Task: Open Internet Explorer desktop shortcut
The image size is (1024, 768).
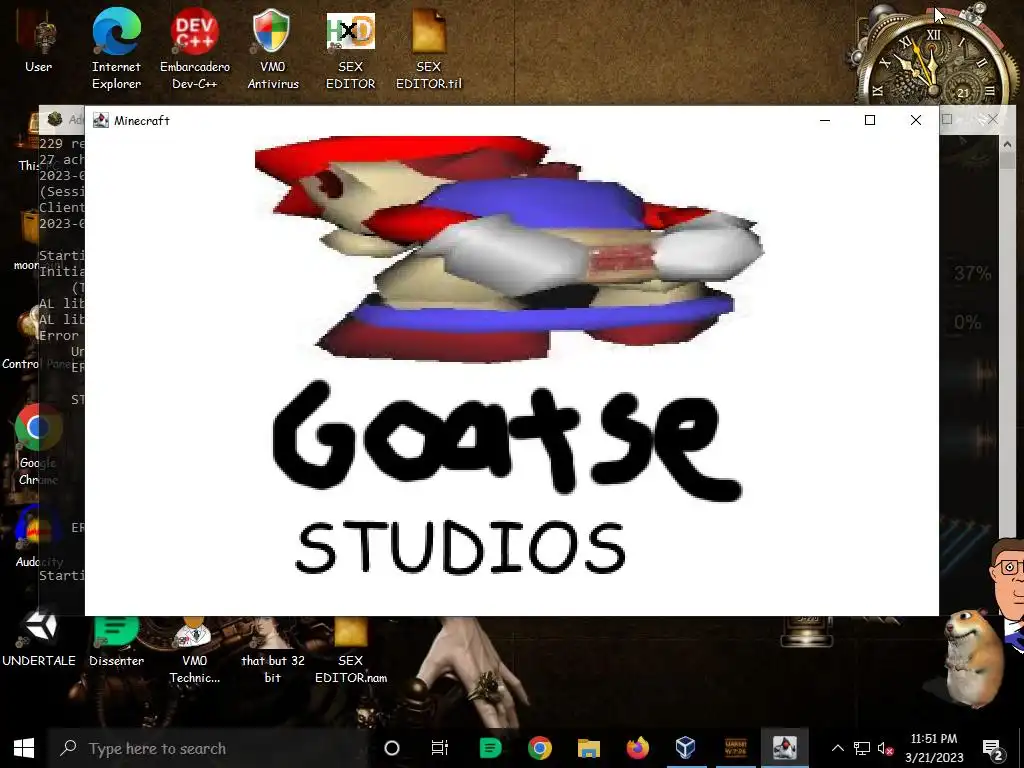Action: click(x=116, y=49)
